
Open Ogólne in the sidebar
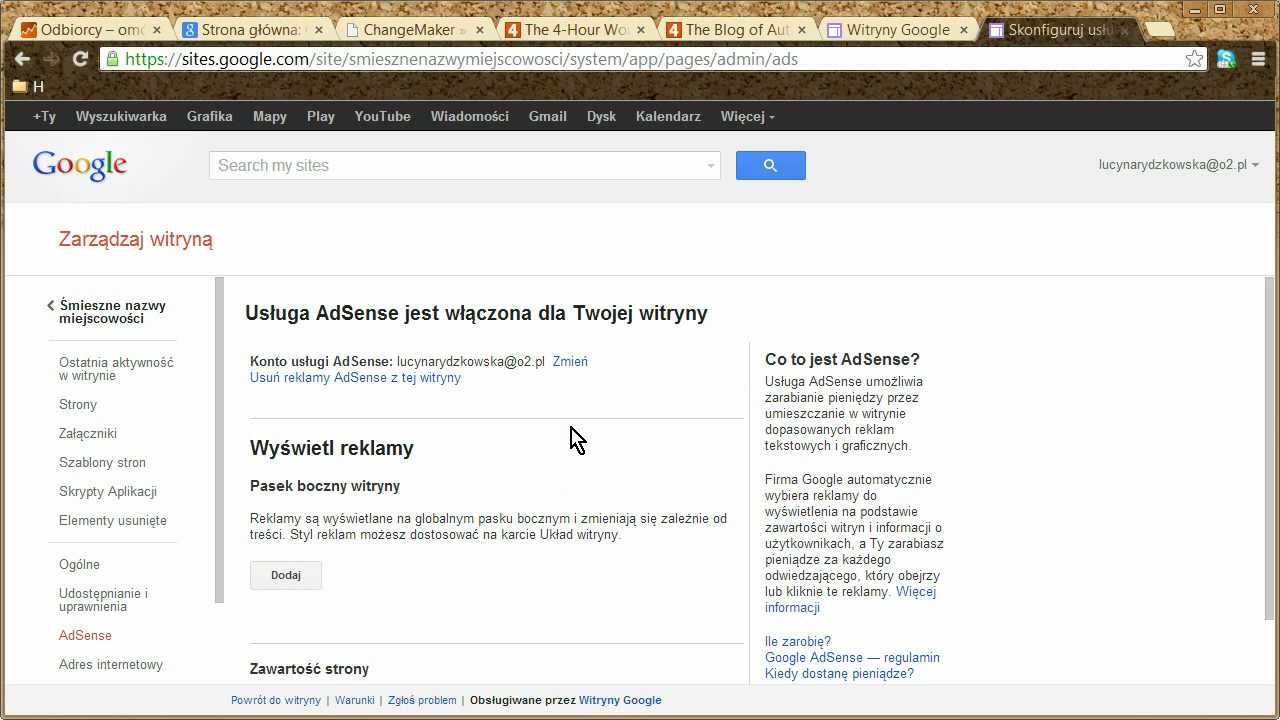[79, 565]
